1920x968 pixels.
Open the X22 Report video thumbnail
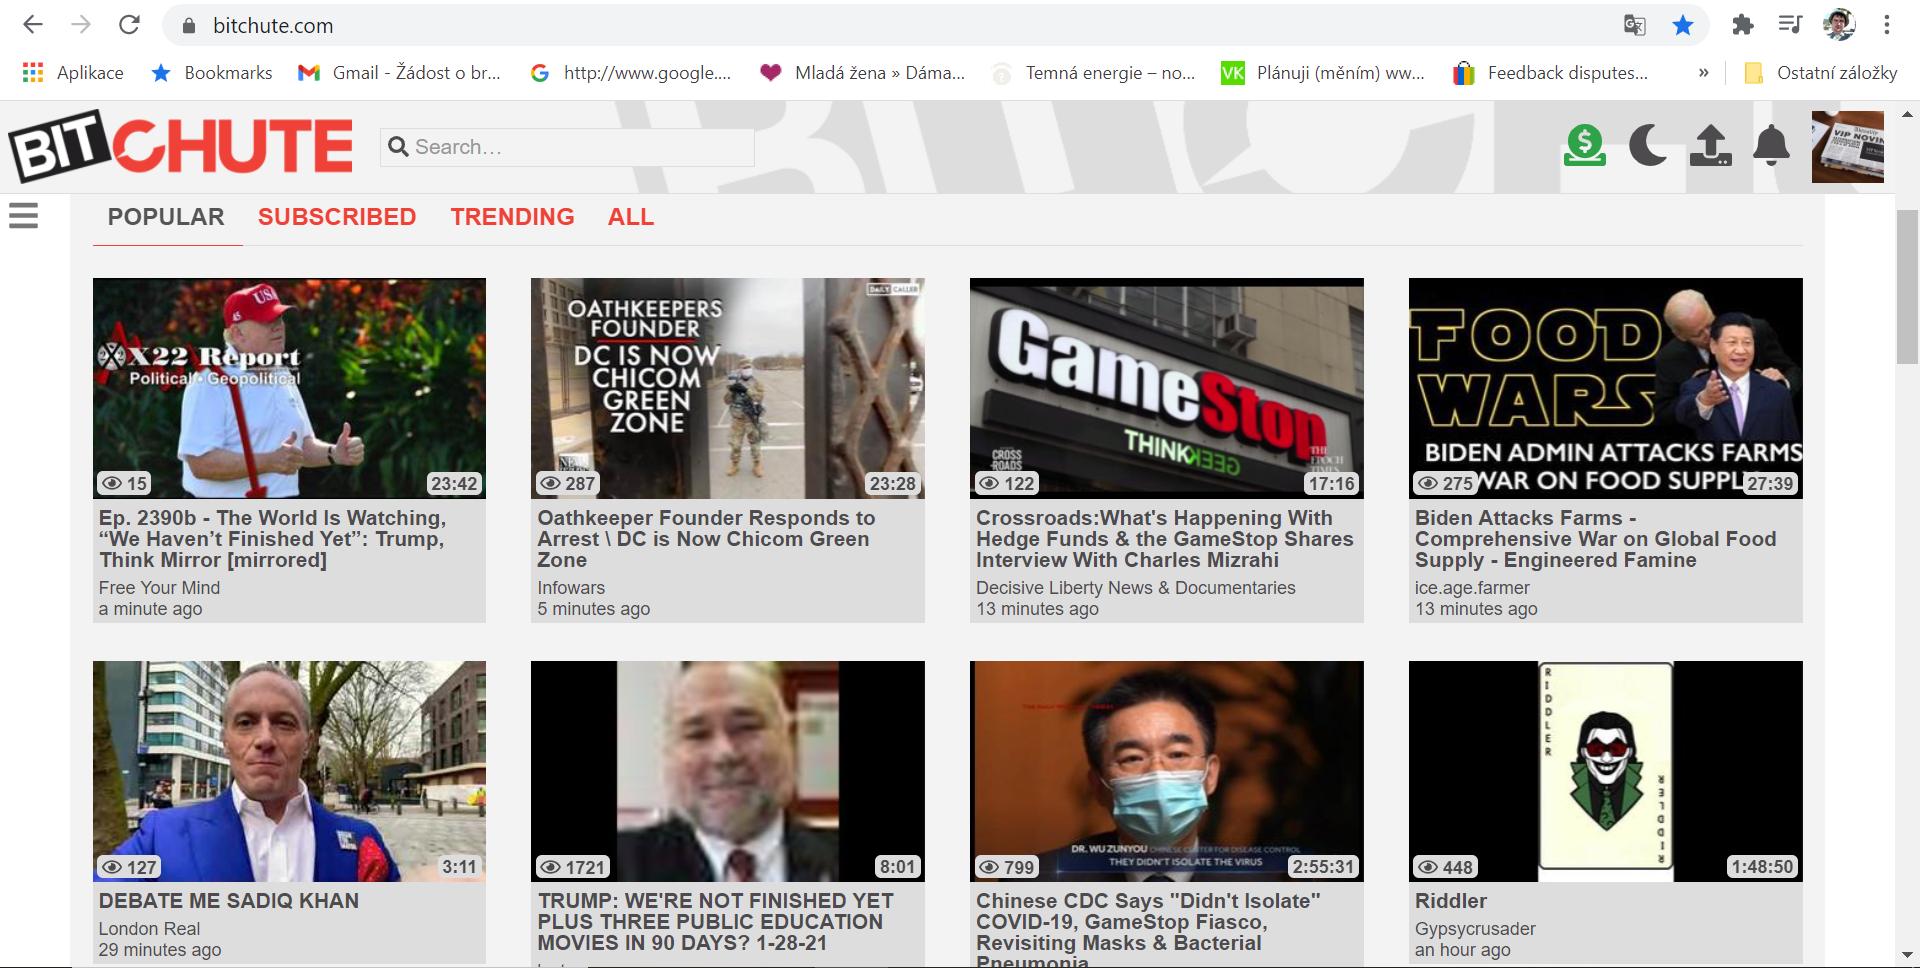click(x=289, y=388)
